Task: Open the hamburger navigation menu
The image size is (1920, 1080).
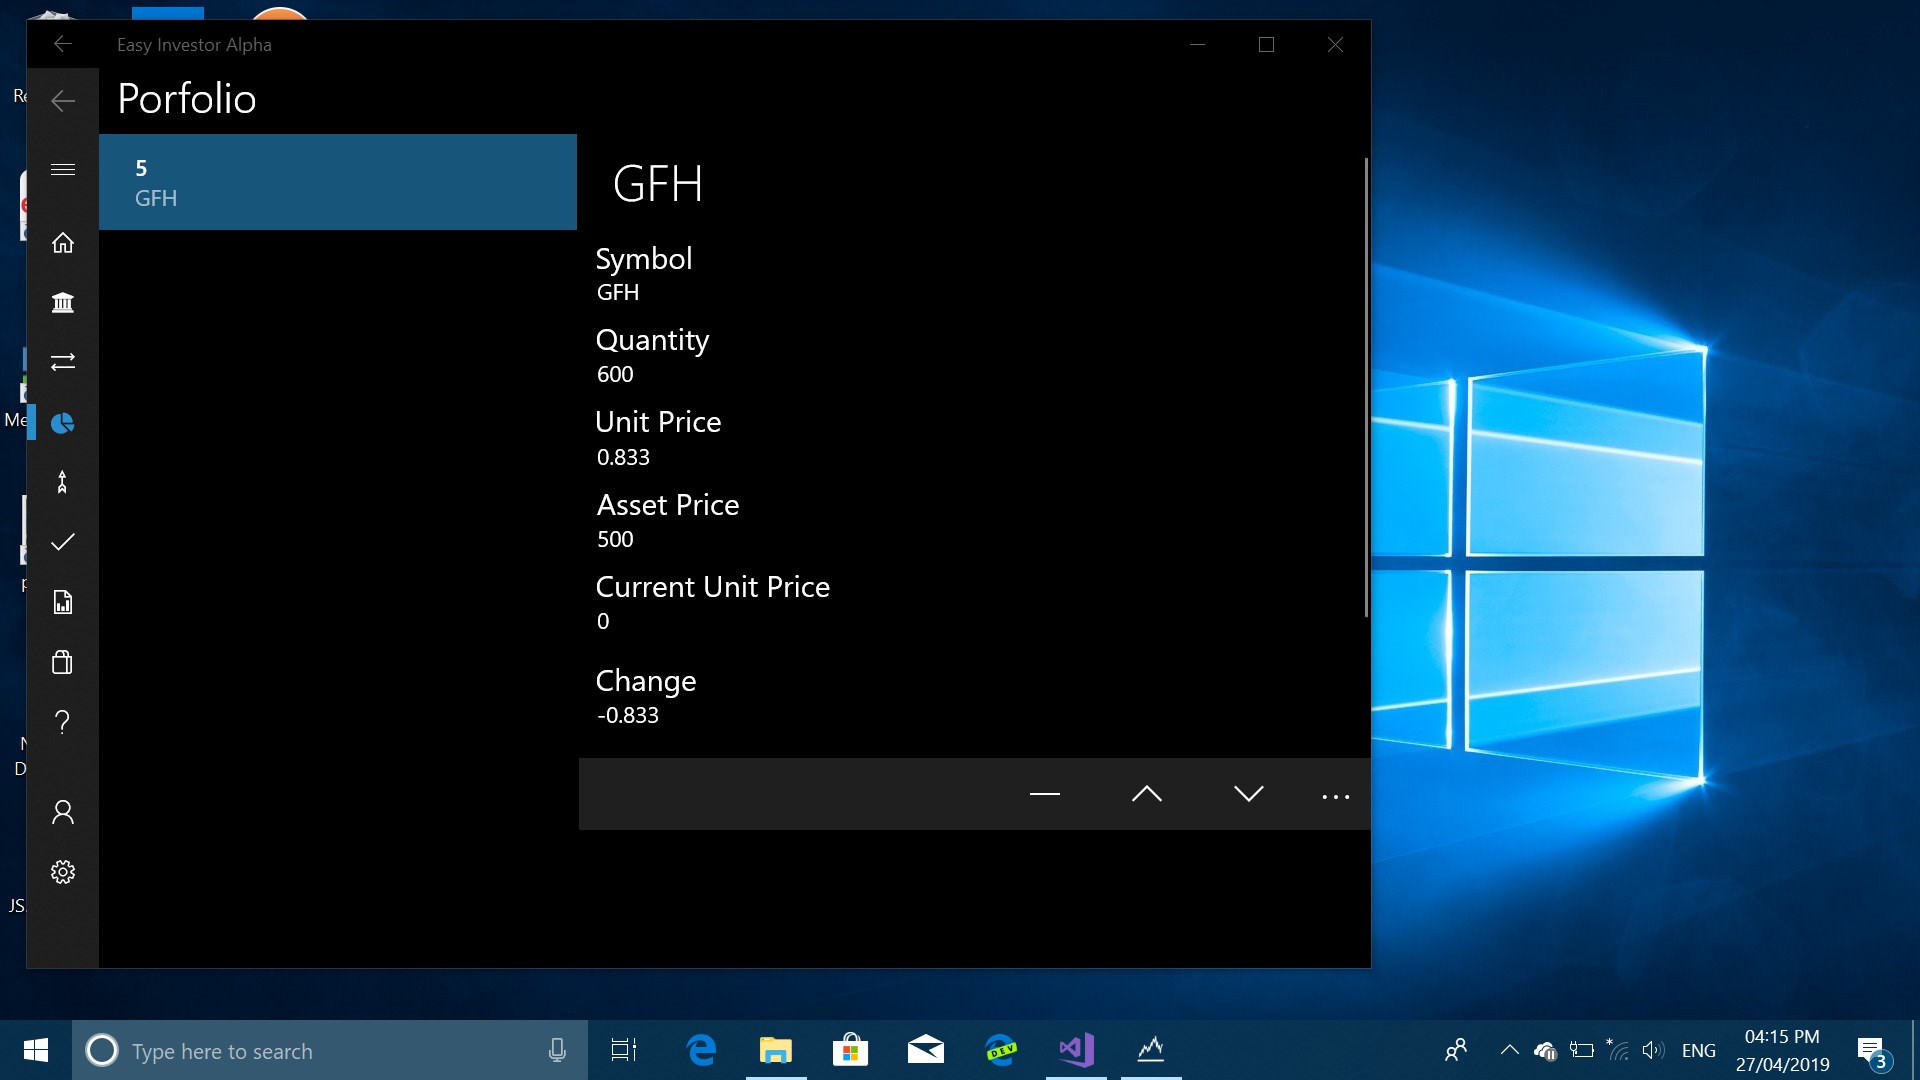Action: (63, 170)
